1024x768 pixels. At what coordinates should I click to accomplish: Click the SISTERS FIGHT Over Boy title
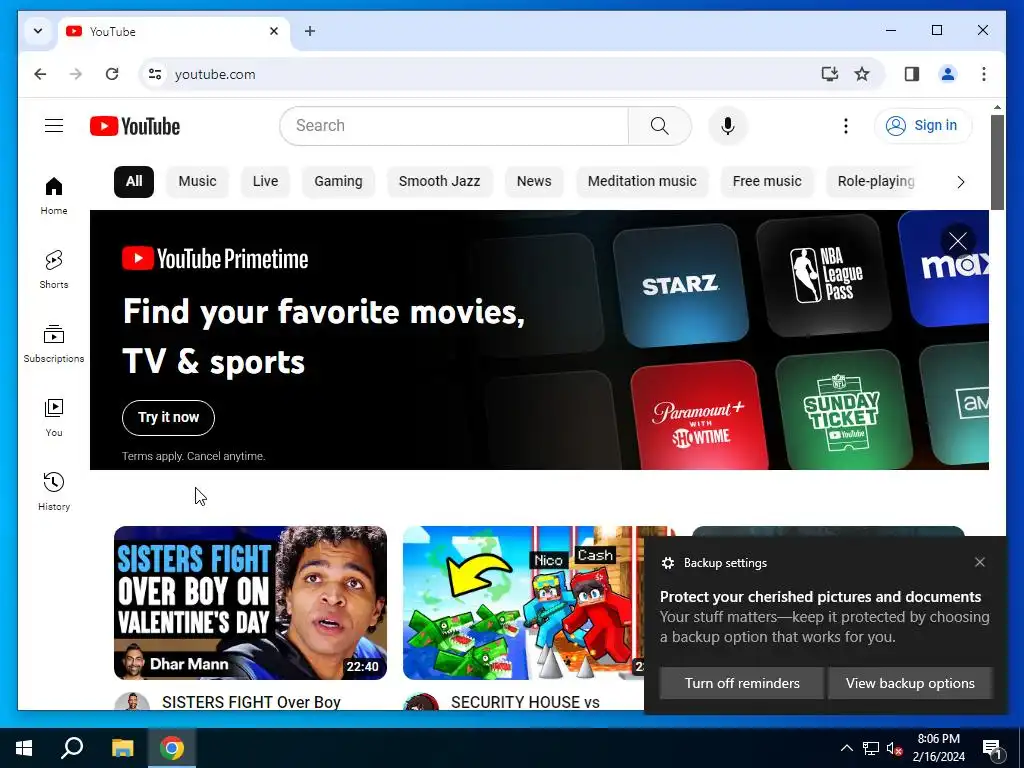point(251,702)
